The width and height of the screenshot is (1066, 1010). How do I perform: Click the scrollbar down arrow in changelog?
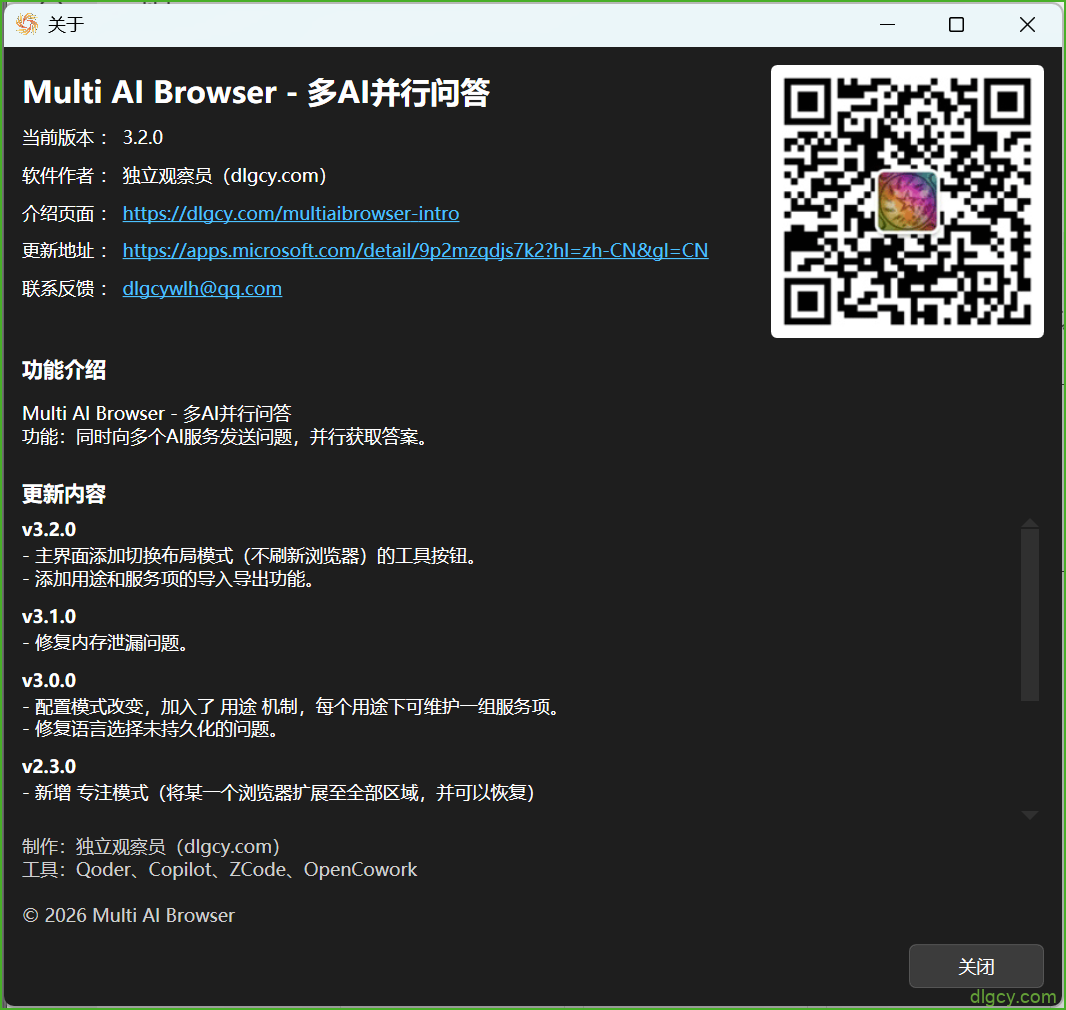coord(1030,815)
